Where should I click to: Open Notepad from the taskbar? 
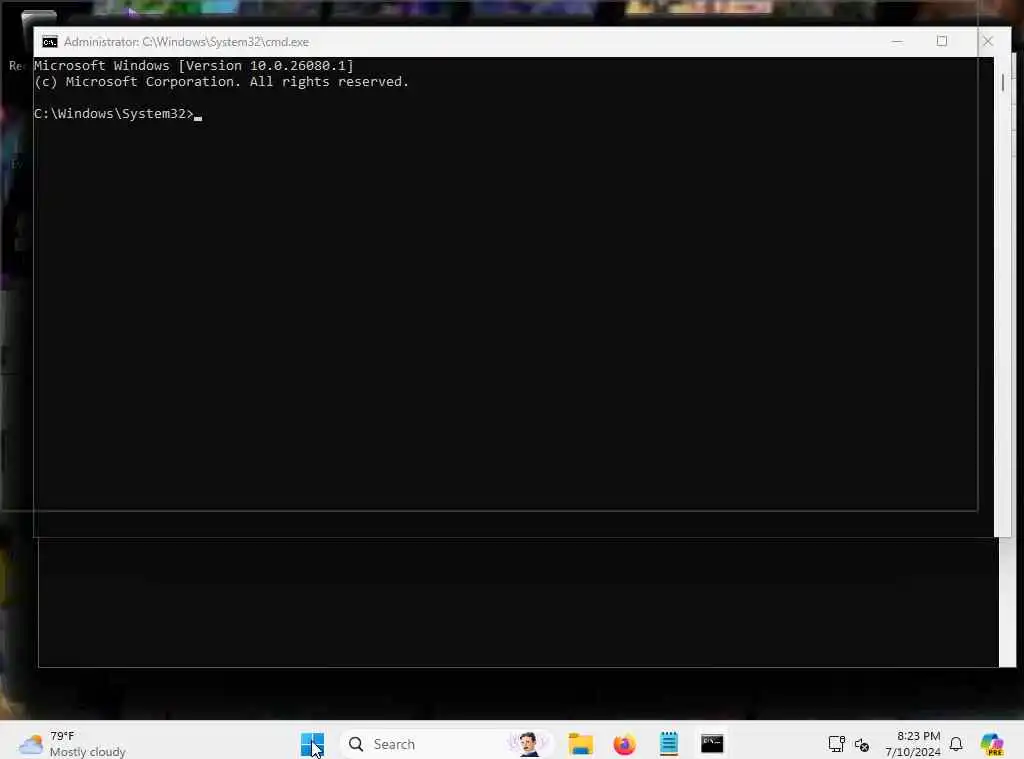(x=669, y=744)
